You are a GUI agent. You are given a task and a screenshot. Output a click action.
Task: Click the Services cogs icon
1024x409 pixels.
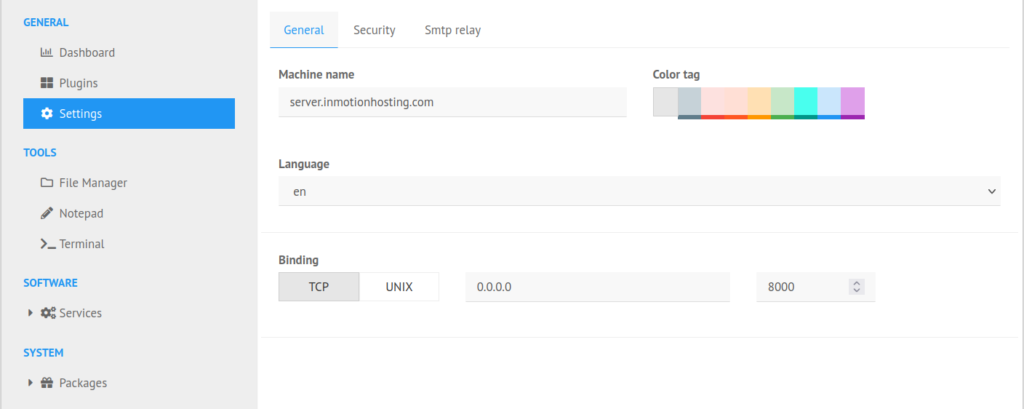pos(48,313)
